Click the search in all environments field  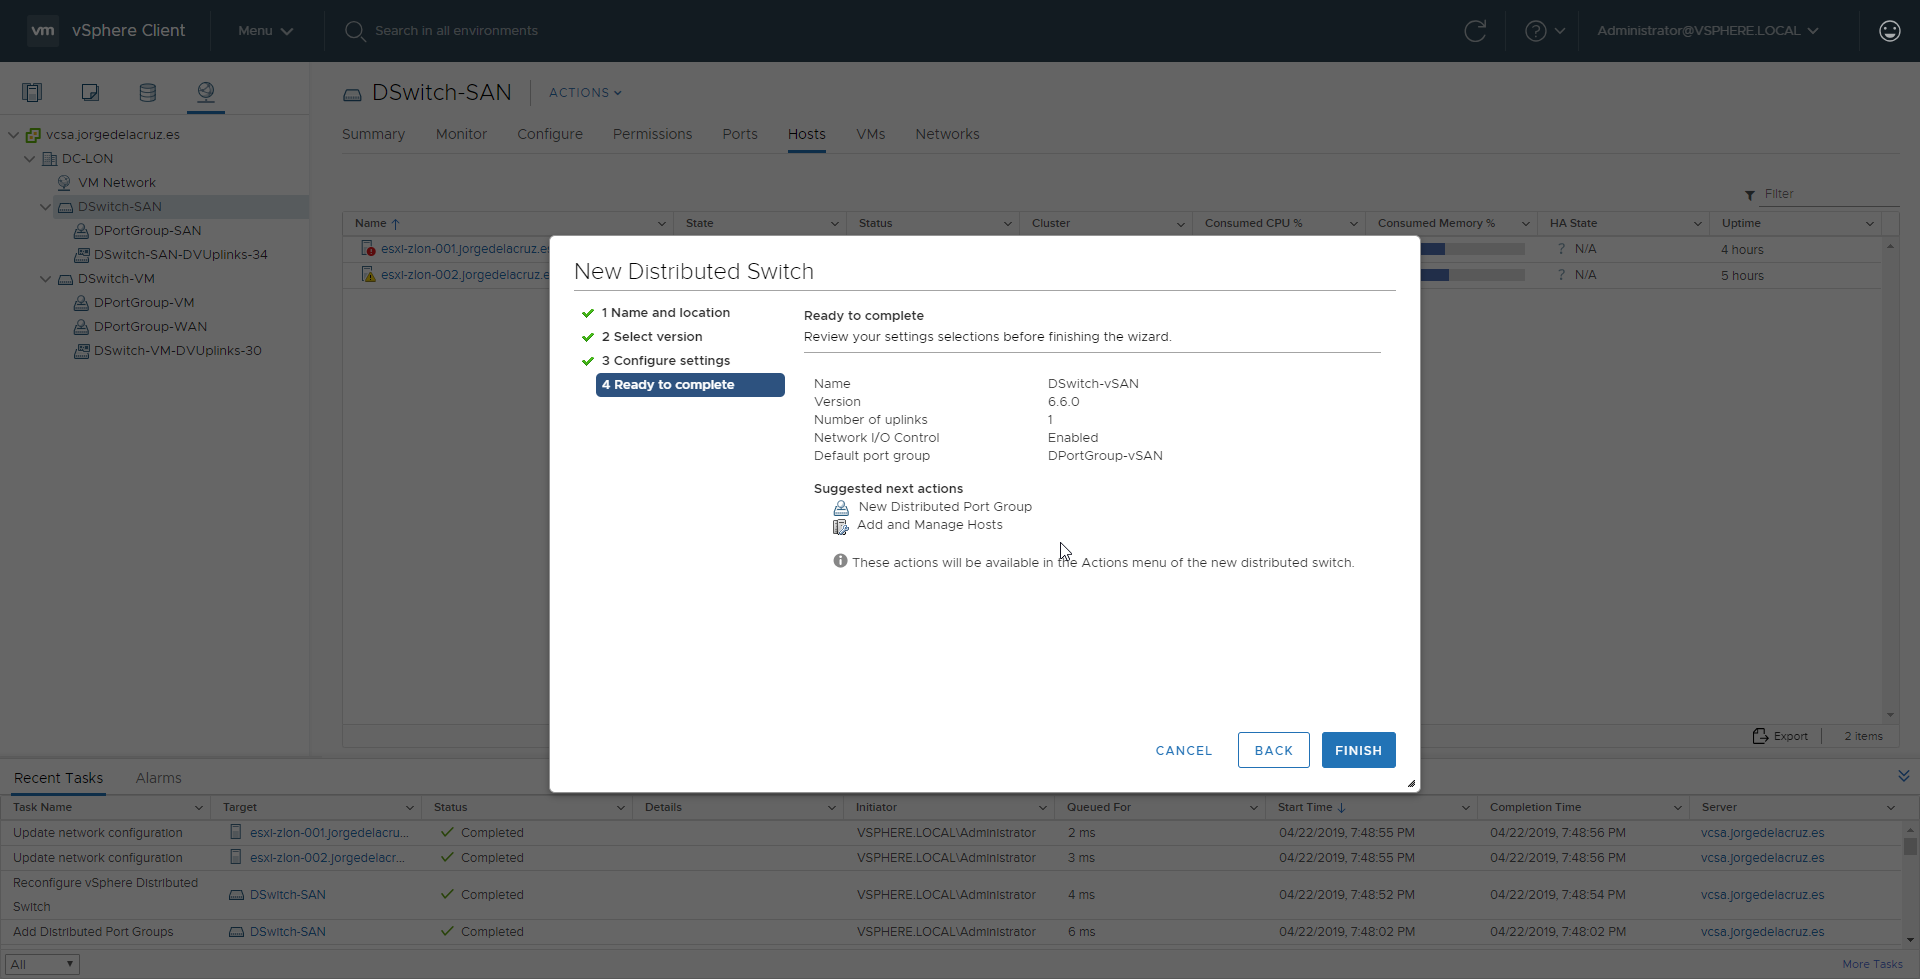tap(456, 31)
